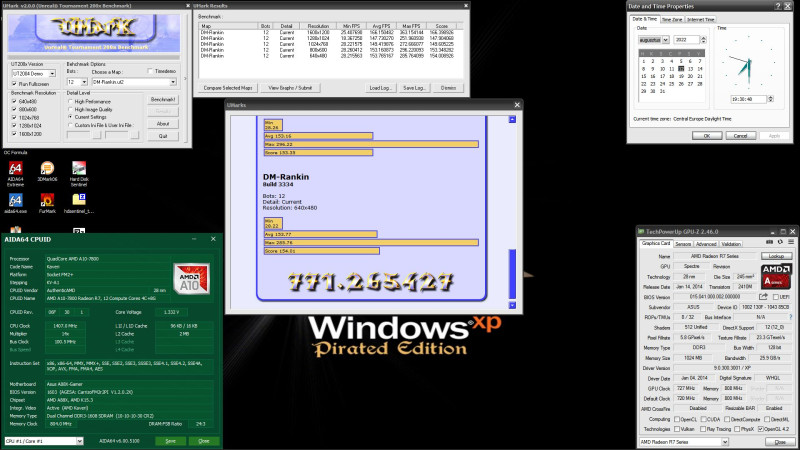The height and width of the screenshot is (450, 800).
Task: Click time spinner arrows next to clock field
Action: [770, 99]
